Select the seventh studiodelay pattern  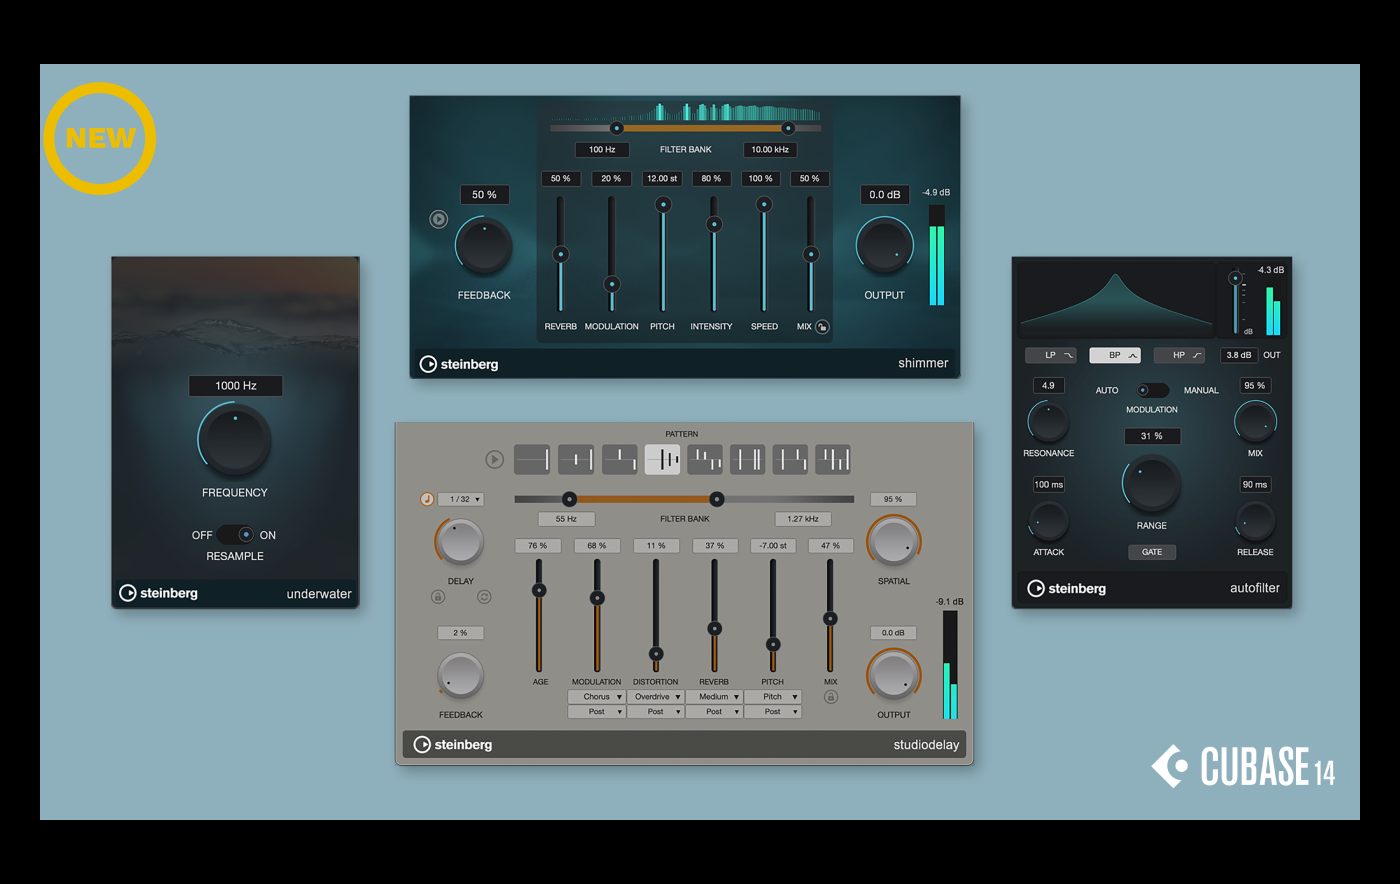coord(790,459)
